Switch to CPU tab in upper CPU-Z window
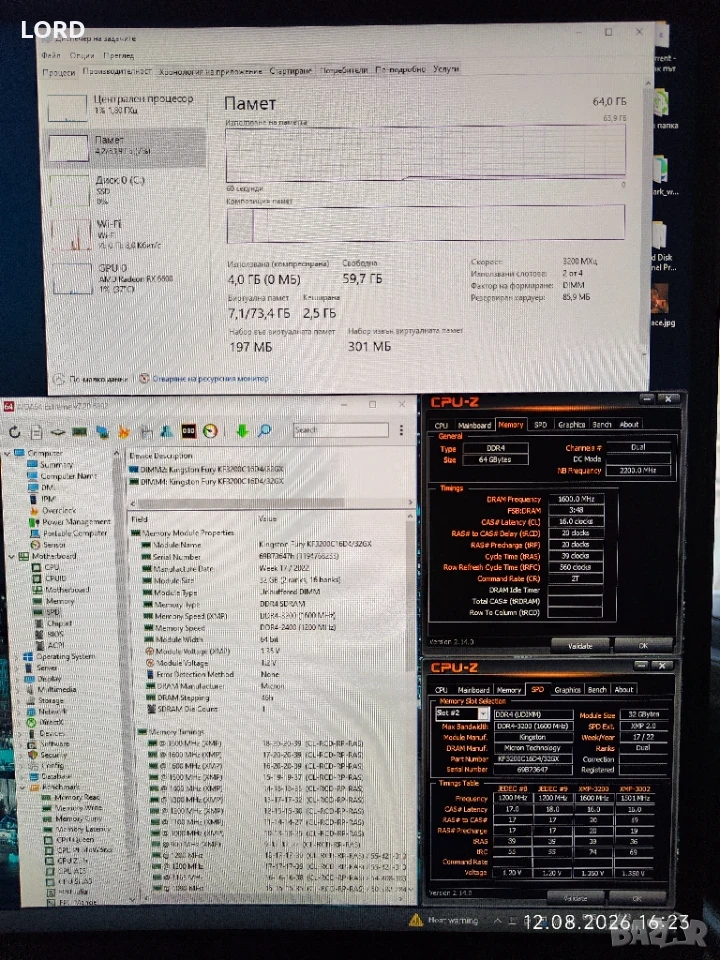The width and height of the screenshot is (720, 960). click(x=441, y=425)
